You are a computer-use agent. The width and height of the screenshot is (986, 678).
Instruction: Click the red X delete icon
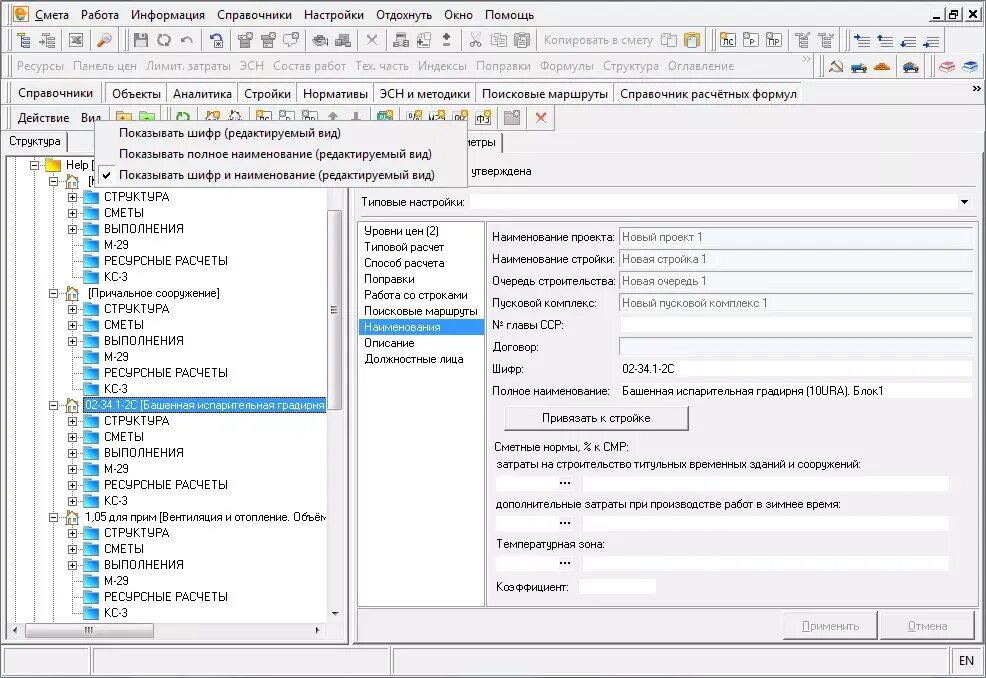541,118
